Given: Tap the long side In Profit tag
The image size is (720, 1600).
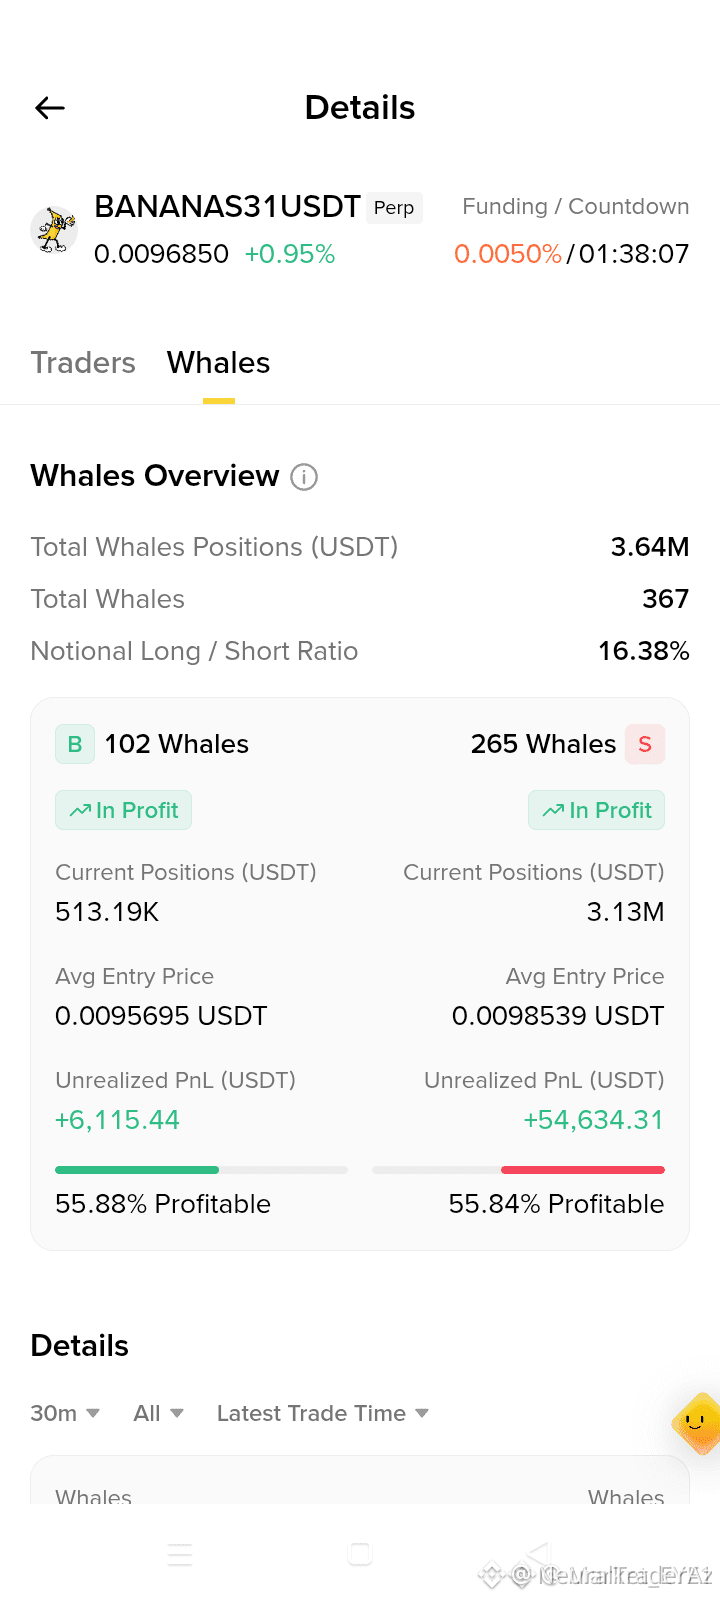Looking at the screenshot, I should [123, 810].
